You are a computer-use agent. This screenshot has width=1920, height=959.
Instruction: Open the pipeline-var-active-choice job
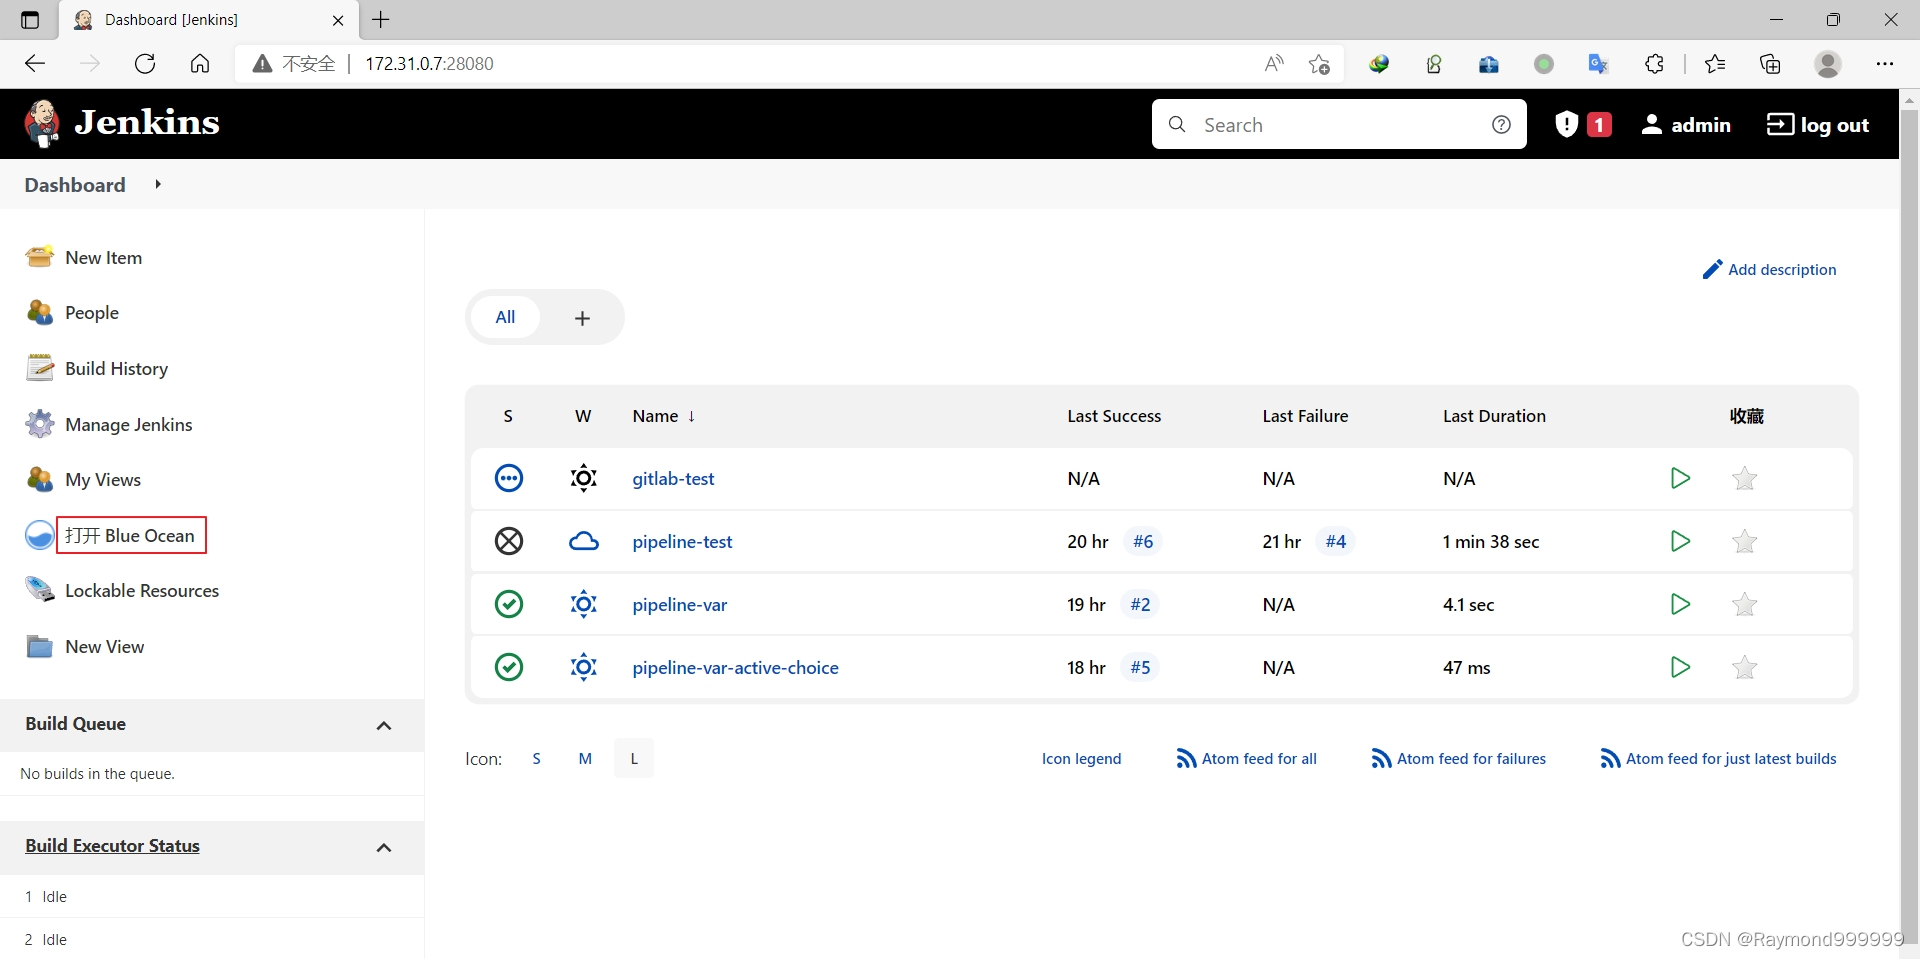pos(735,667)
